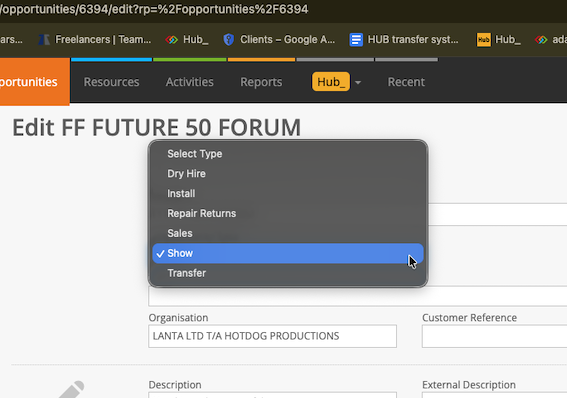
Task: Click the Freelancers bookmark favicon
Action: [x=44, y=39]
